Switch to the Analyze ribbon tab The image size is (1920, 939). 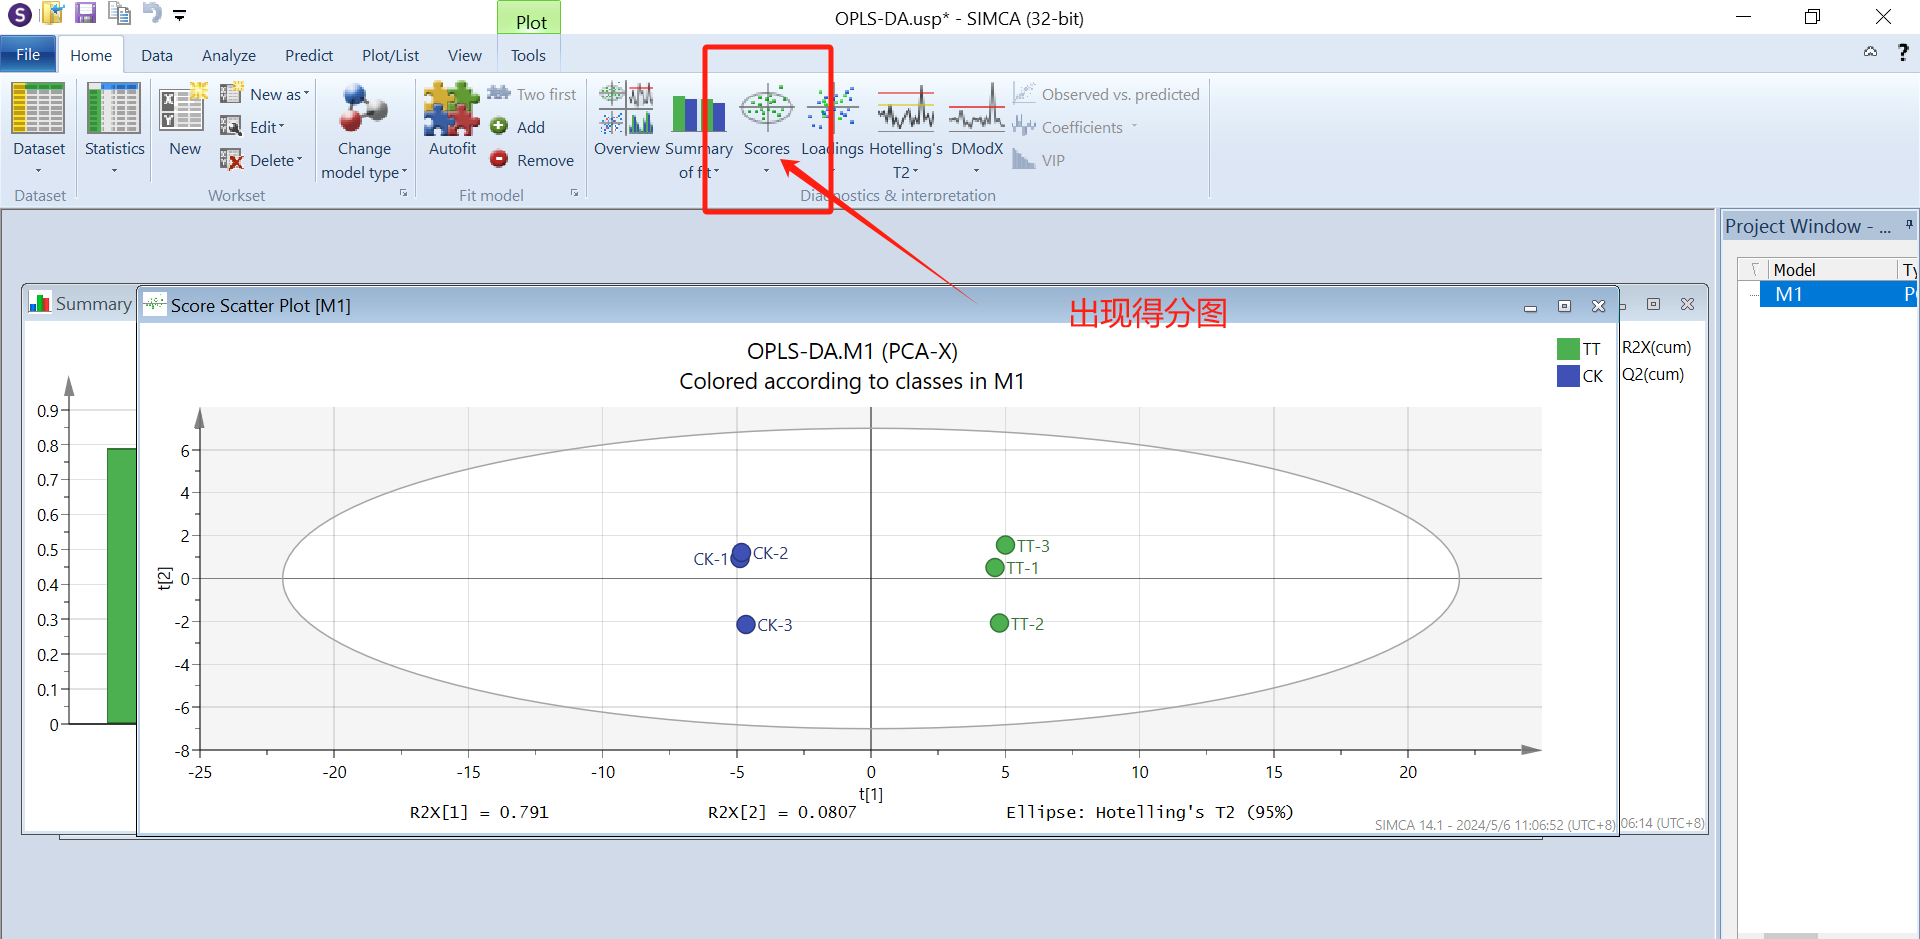pyautogui.click(x=228, y=56)
